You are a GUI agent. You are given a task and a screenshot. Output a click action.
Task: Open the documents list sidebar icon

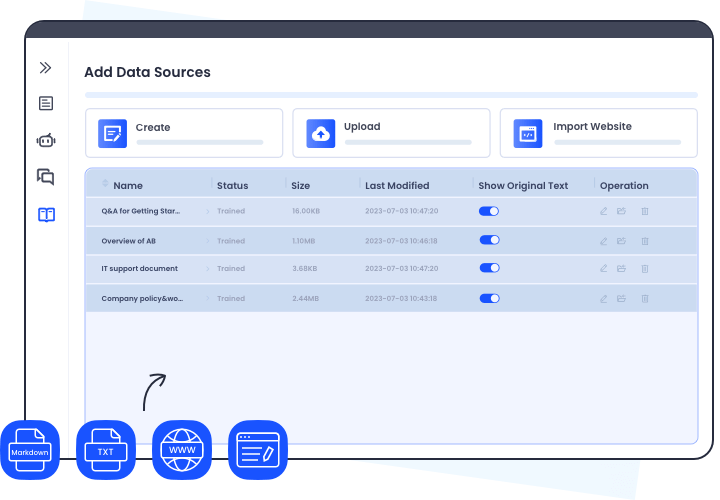pos(46,103)
